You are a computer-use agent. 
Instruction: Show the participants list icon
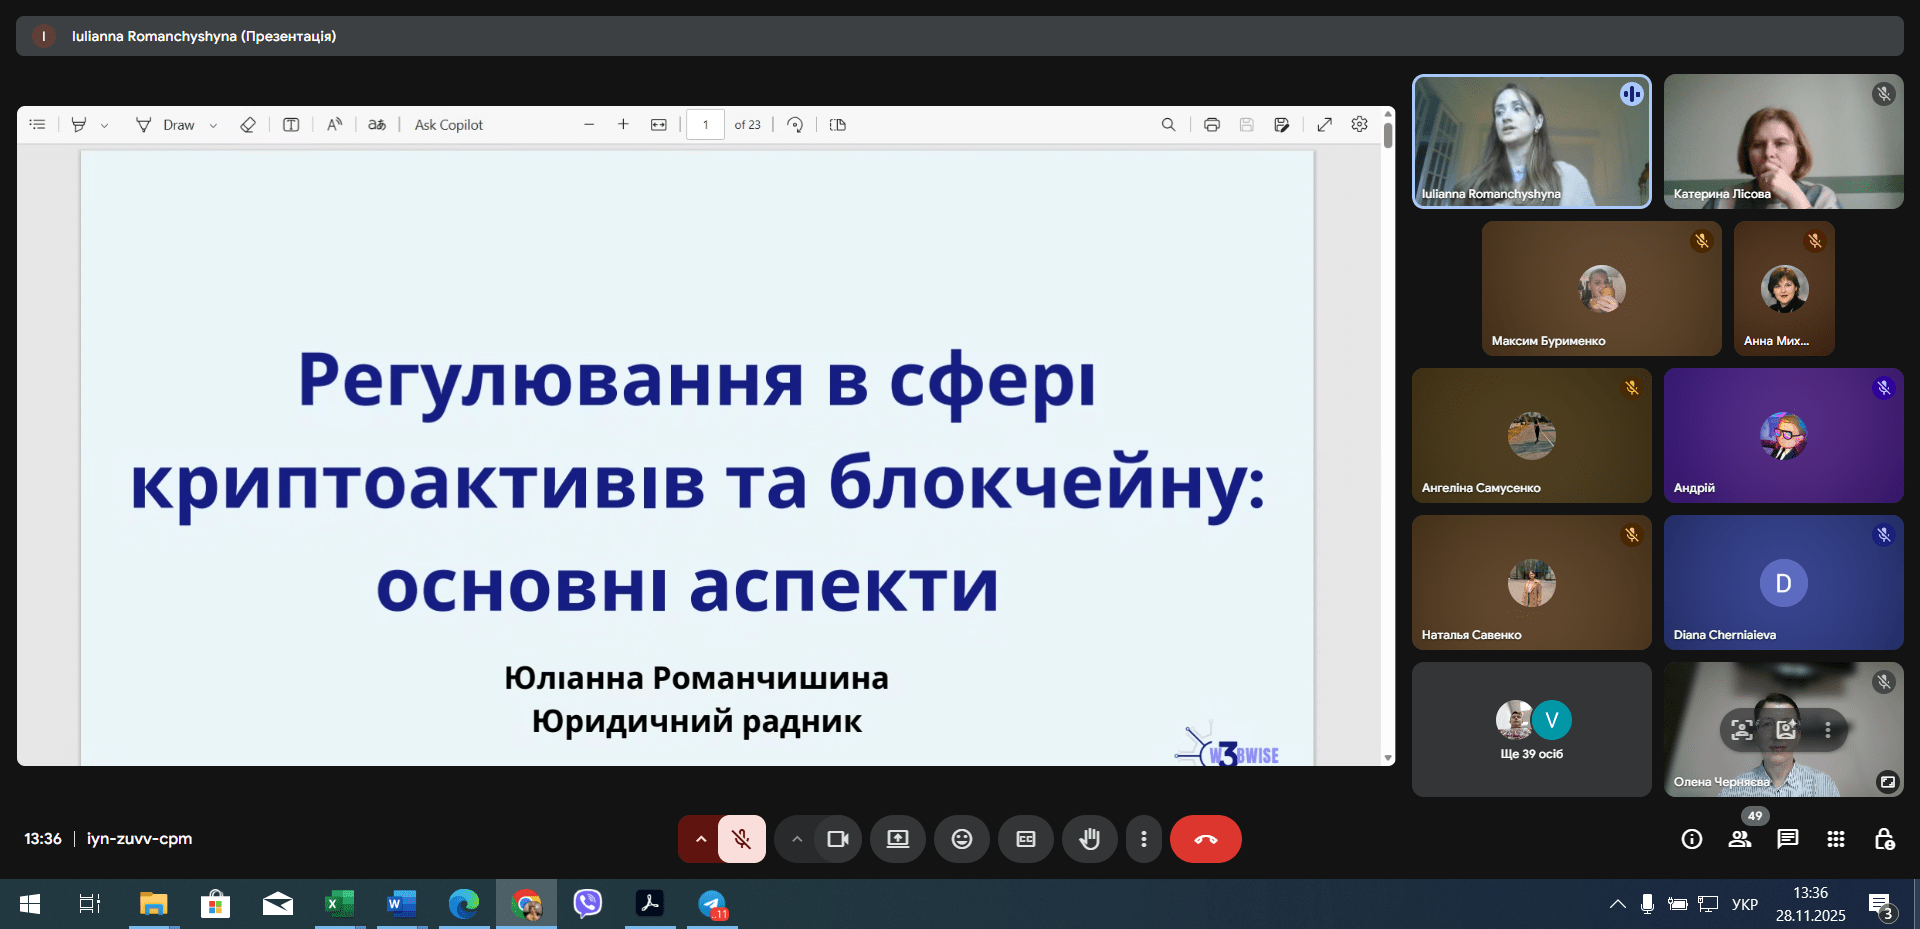pos(1740,839)
